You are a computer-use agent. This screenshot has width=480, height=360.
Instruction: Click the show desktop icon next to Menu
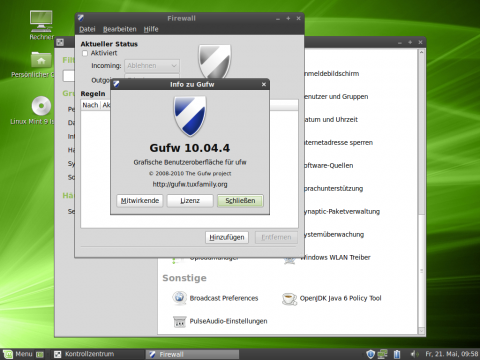(40, 354)
